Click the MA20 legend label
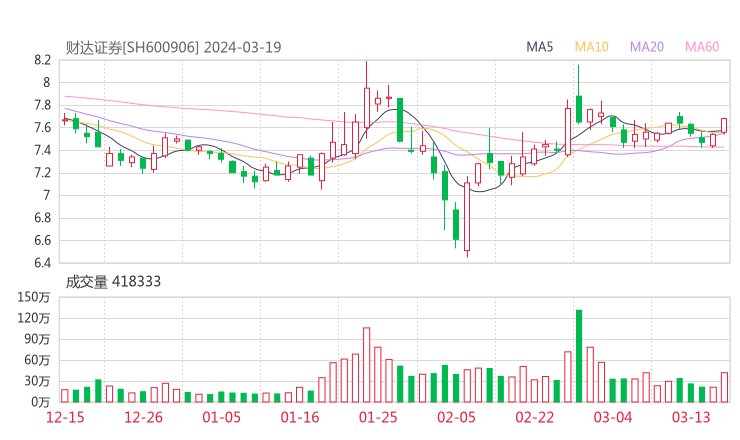This screenshot has height=440, width=740. coord(647,47)
